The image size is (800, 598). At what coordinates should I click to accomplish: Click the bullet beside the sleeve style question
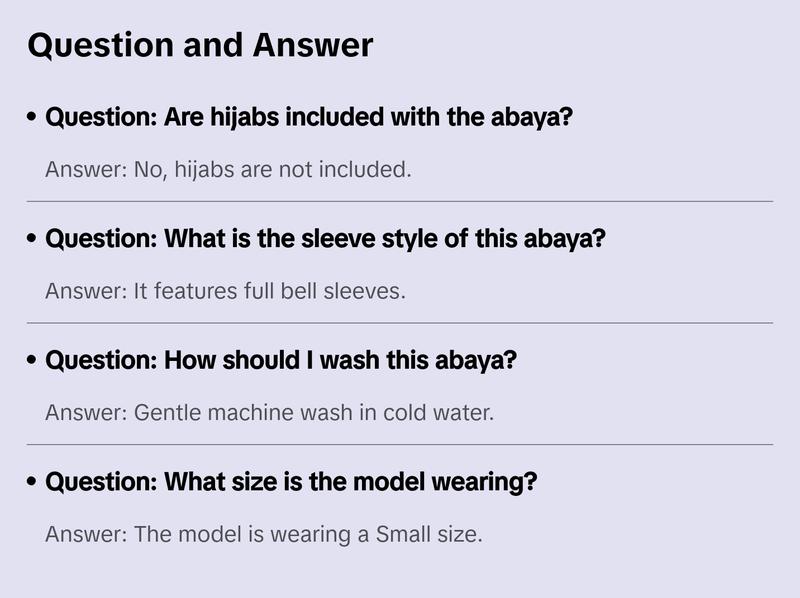tap(33, 240)
